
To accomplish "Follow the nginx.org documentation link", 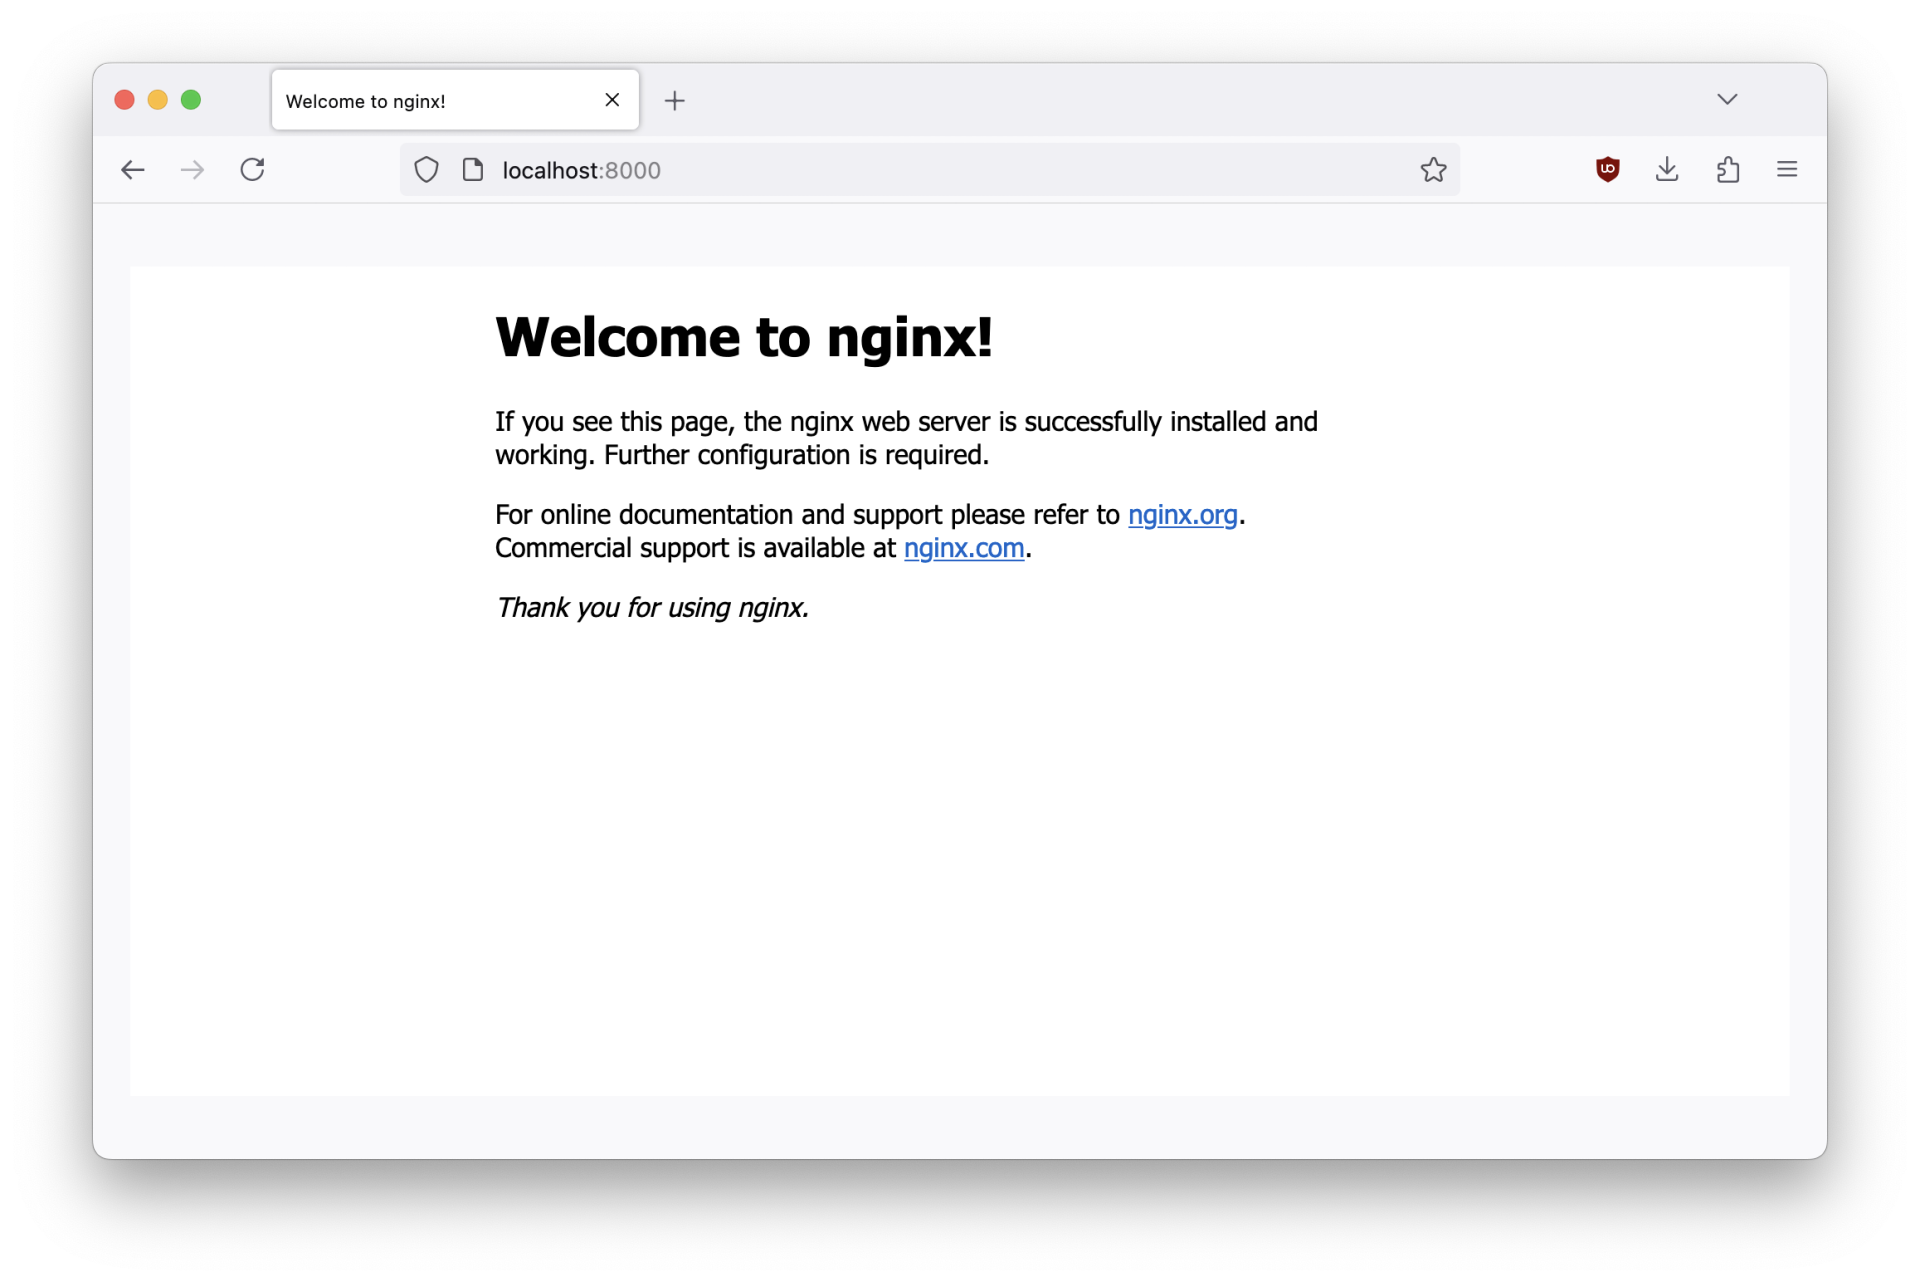I will (x=1182, y=515).
